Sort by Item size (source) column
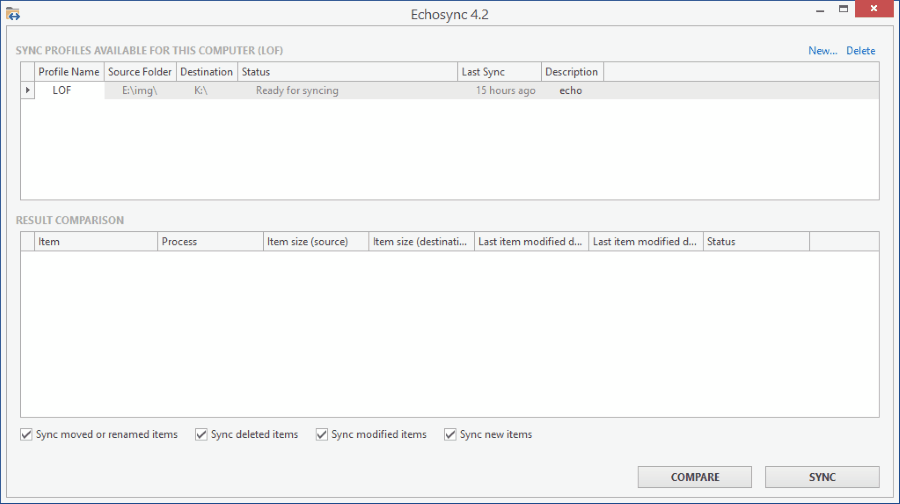Screen dimensions: 900x504 tap(316, 242)
